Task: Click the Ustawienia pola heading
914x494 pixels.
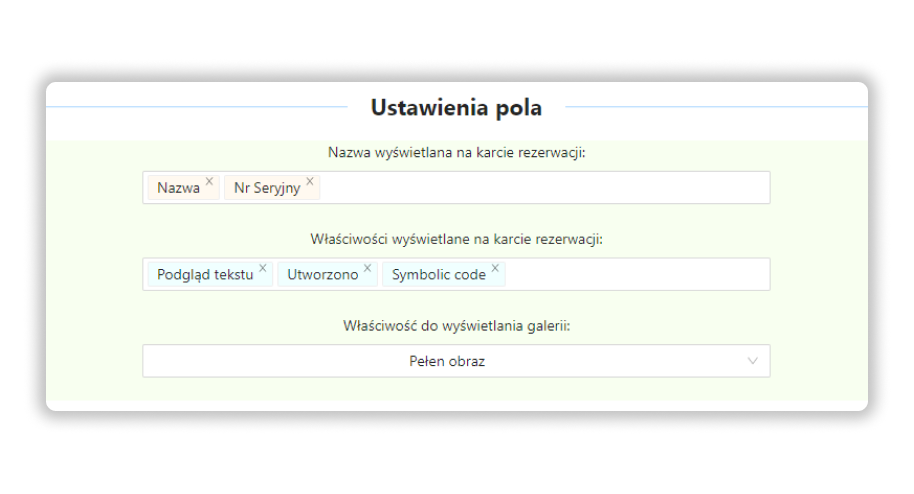Action: 456,108
